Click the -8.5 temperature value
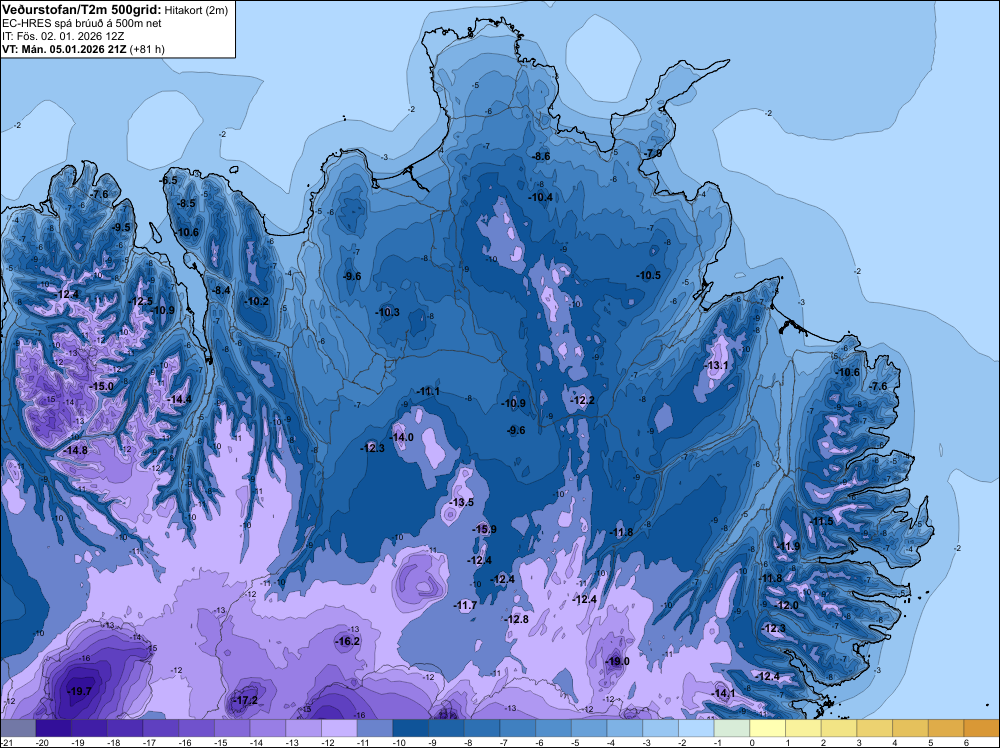 point(186,203)
